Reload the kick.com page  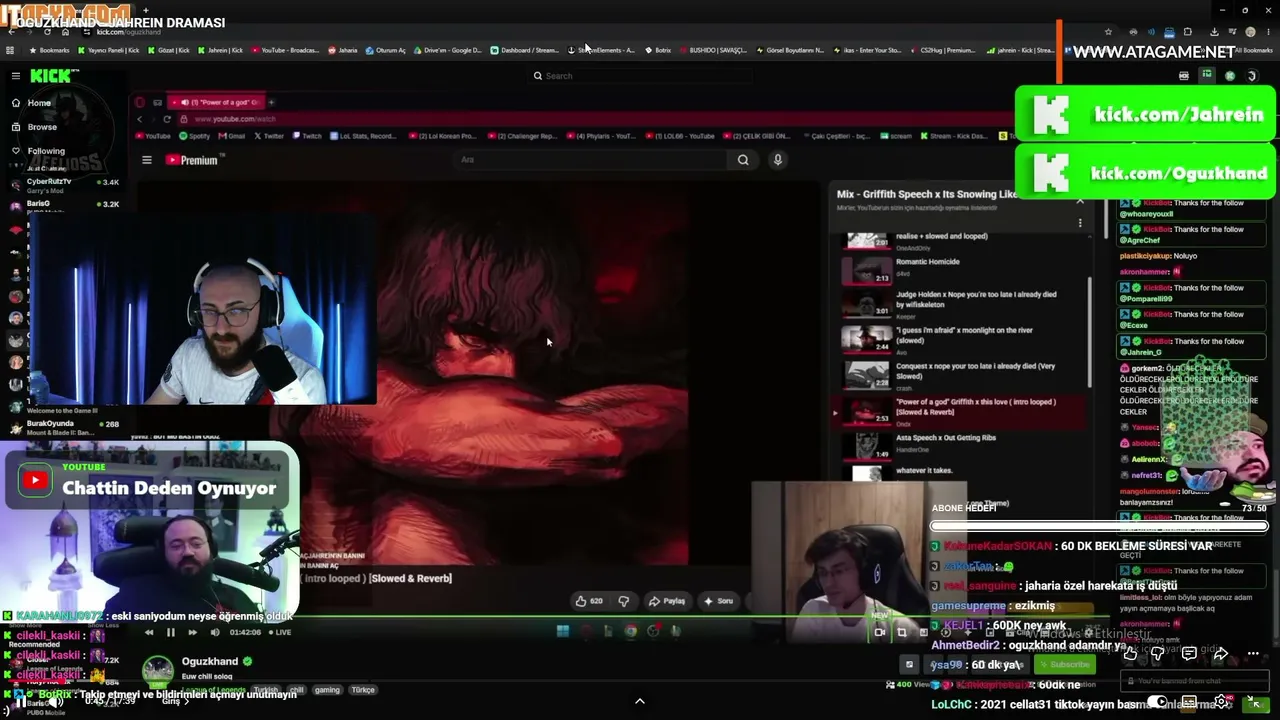pos(46,32)
